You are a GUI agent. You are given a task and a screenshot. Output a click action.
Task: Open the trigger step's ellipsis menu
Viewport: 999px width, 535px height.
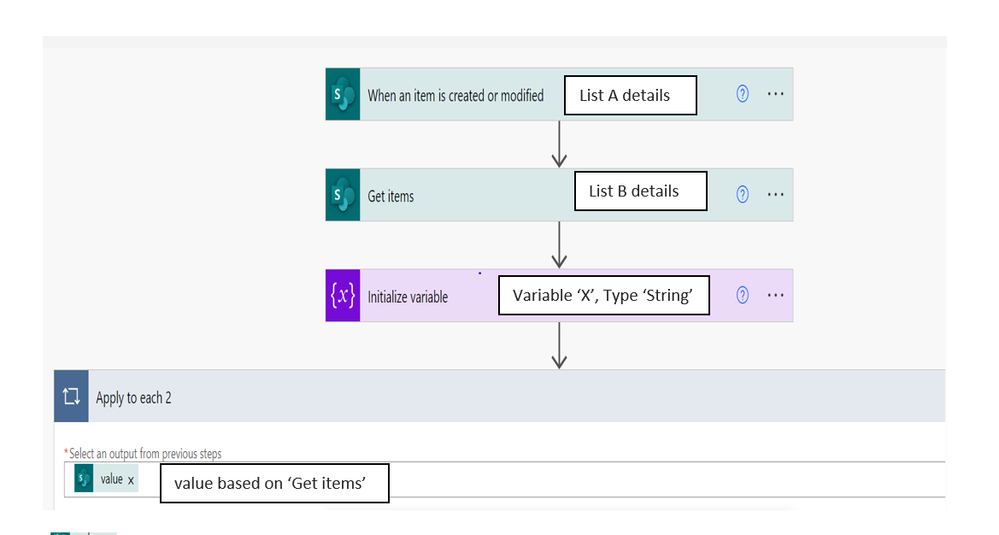coord(775,94)
